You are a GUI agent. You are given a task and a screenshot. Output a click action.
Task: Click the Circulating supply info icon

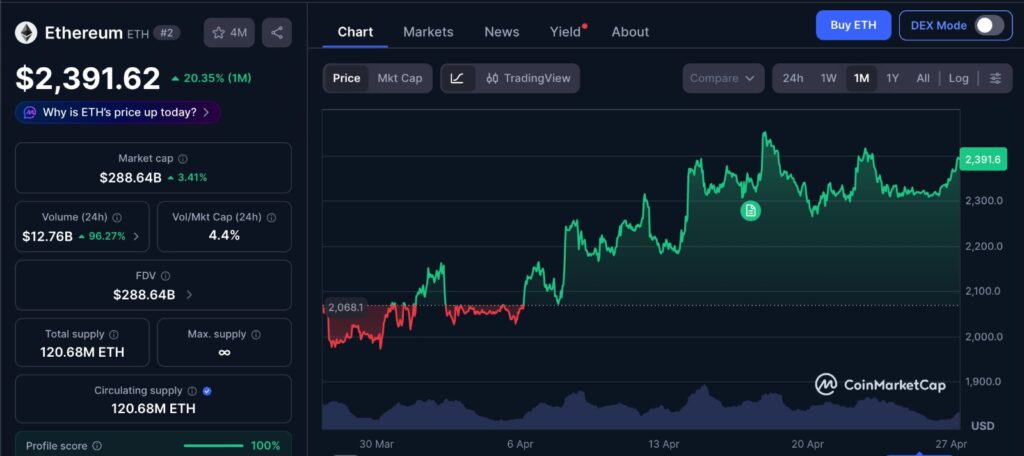[x=192, y=391]
